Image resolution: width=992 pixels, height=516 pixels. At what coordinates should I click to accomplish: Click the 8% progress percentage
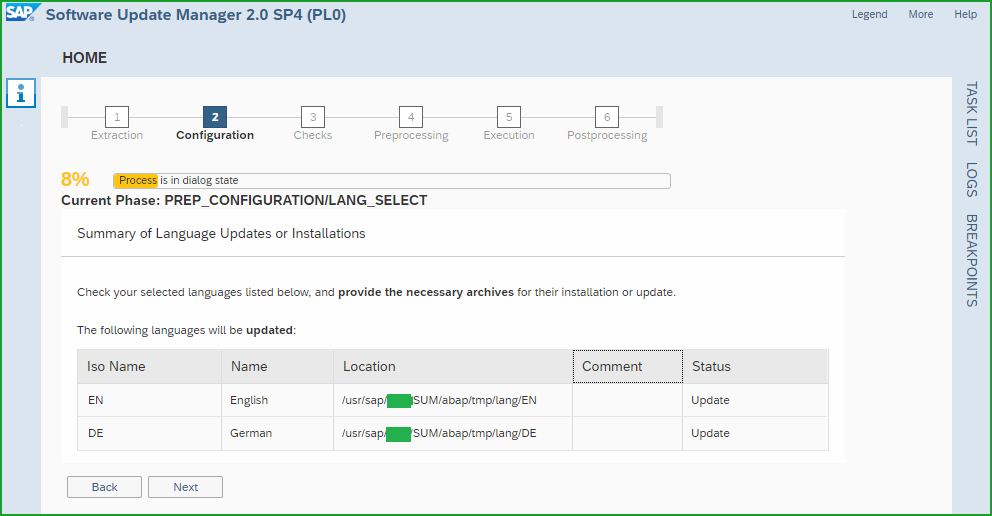tap(75, 180)
